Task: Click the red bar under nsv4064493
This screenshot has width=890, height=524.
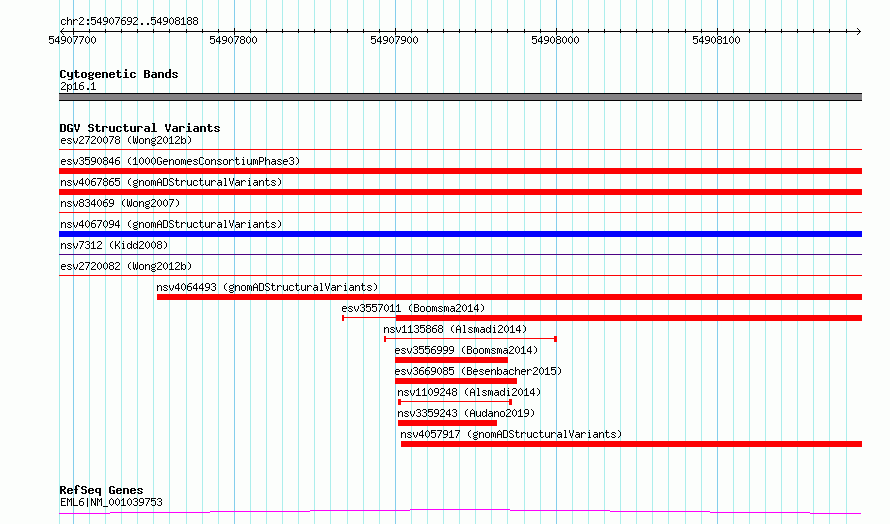Action: tap(509, 297)
